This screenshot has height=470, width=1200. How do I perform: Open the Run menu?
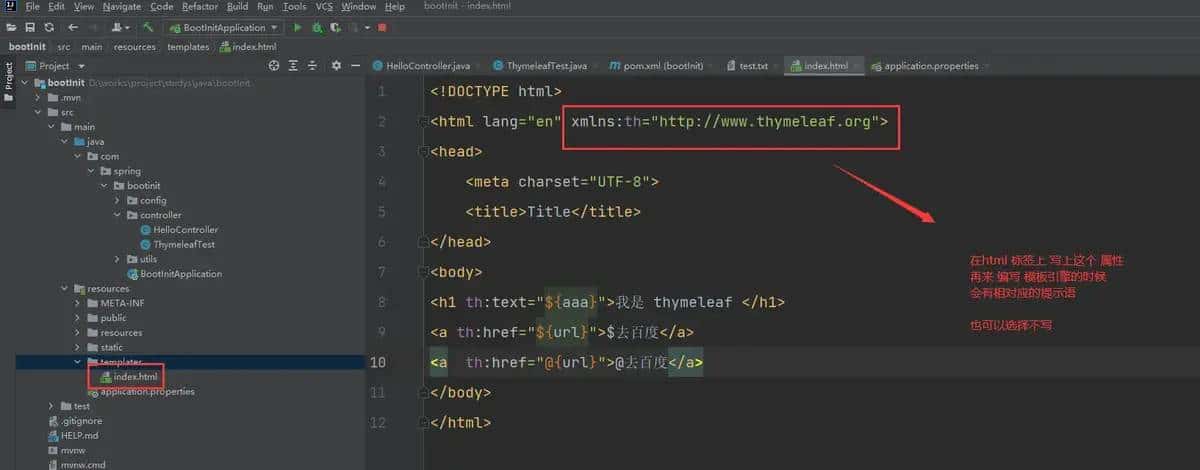(x=265, y=7)
